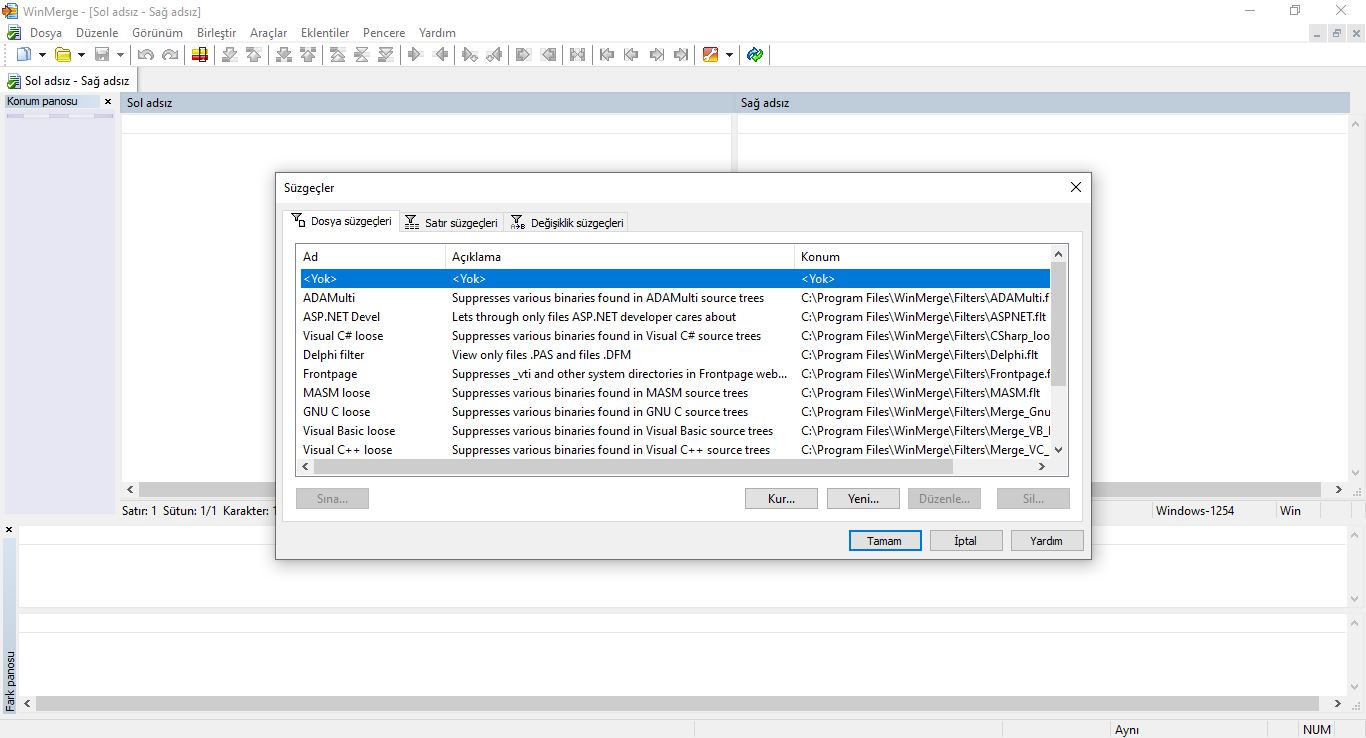Click the All Left toolbar icon
This screenshot has height=738, width=1366.
click(548, 55)
